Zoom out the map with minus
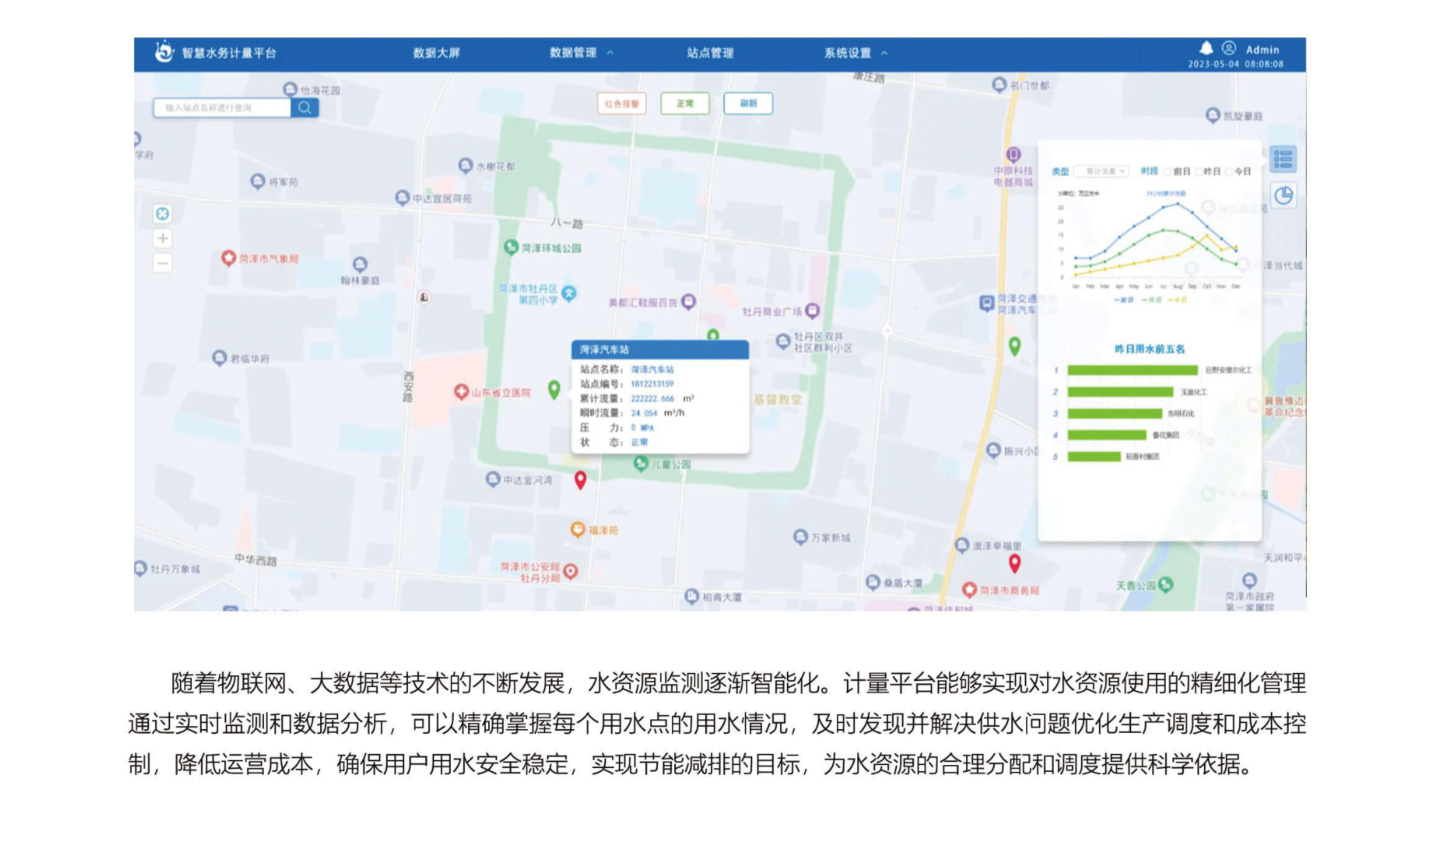Screen dimensions: 1446x846 coord(163,263)
